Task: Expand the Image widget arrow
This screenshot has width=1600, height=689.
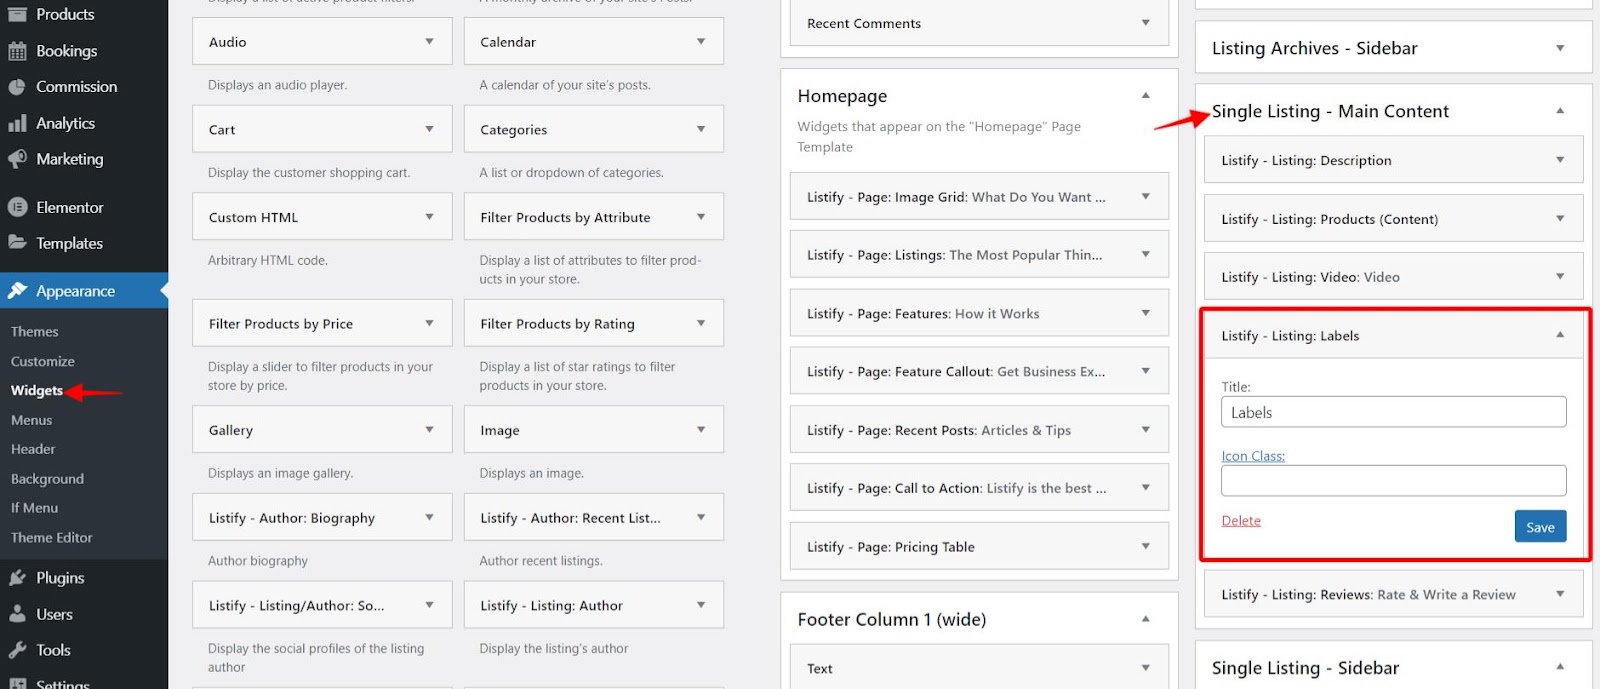Action: coord(701,430)
